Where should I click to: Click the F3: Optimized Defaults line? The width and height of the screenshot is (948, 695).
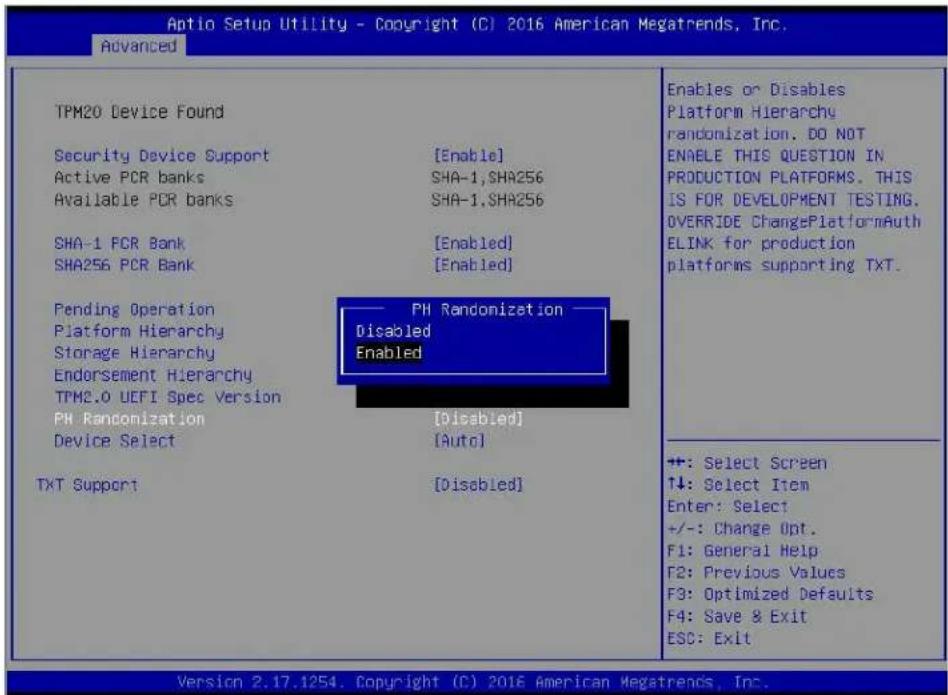(x=771, y=594)
